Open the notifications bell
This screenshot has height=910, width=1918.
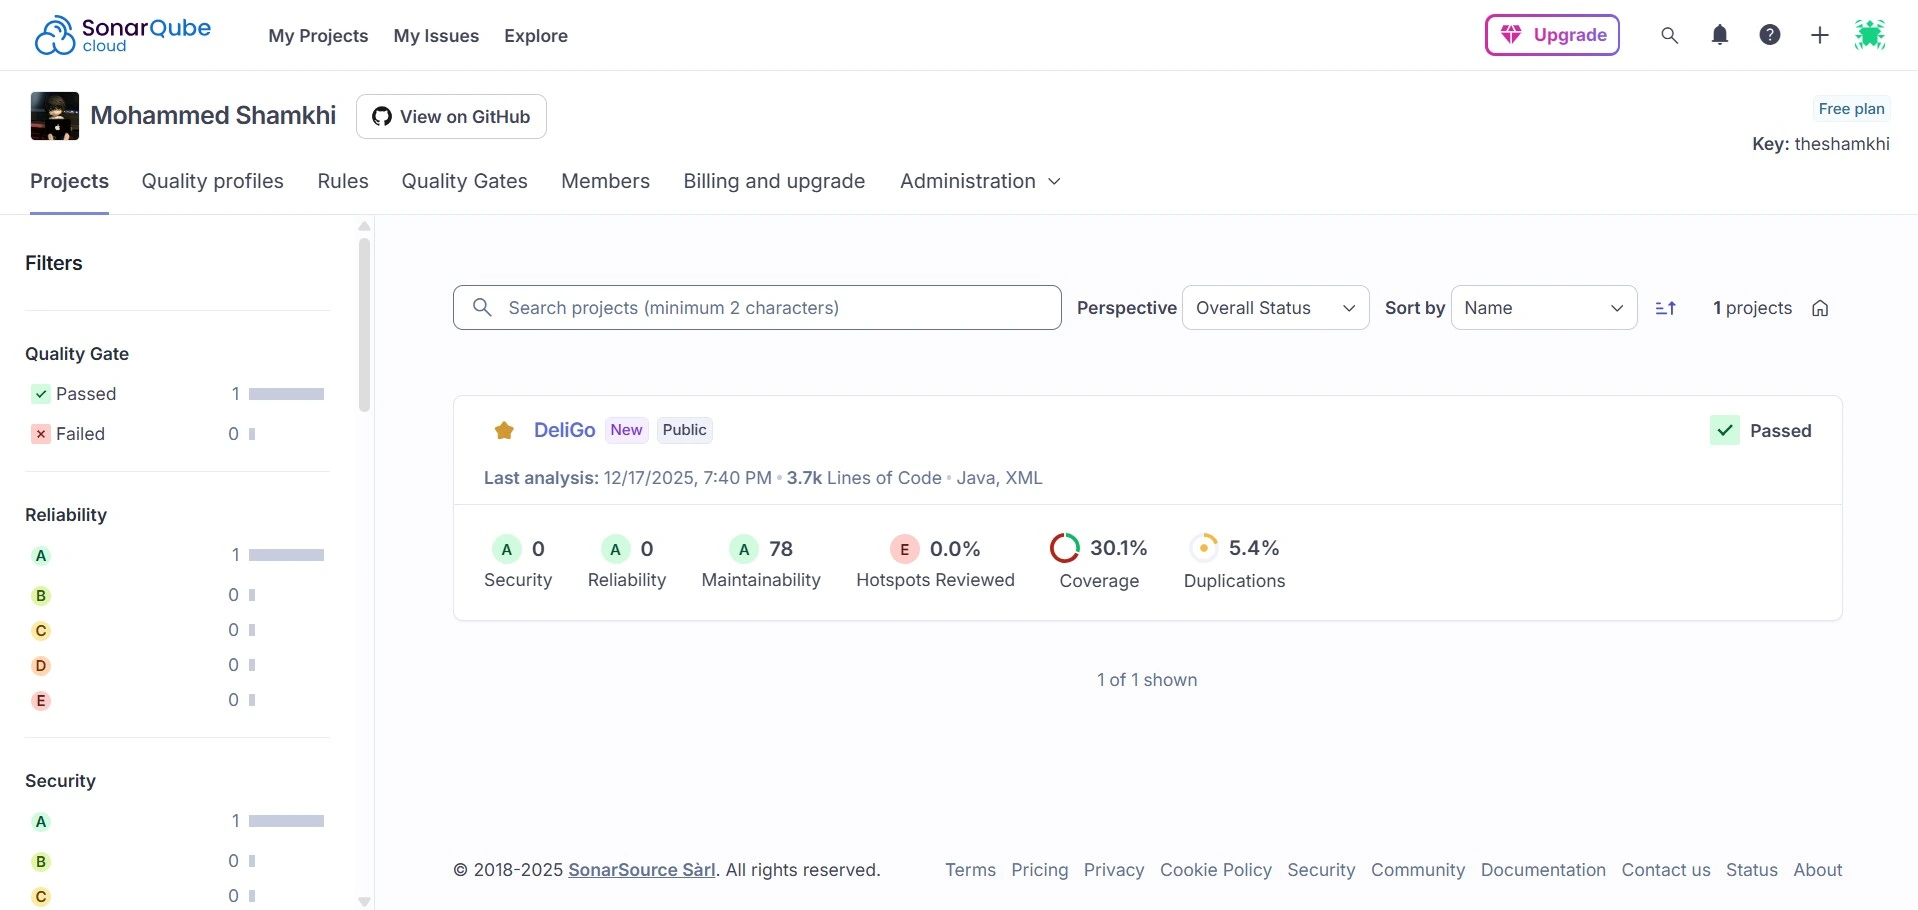1720,35
